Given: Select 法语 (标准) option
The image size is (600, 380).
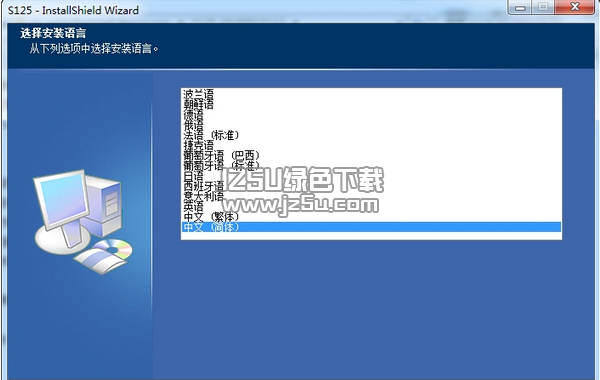Looking at the screenshot, I should pos(211,135).
